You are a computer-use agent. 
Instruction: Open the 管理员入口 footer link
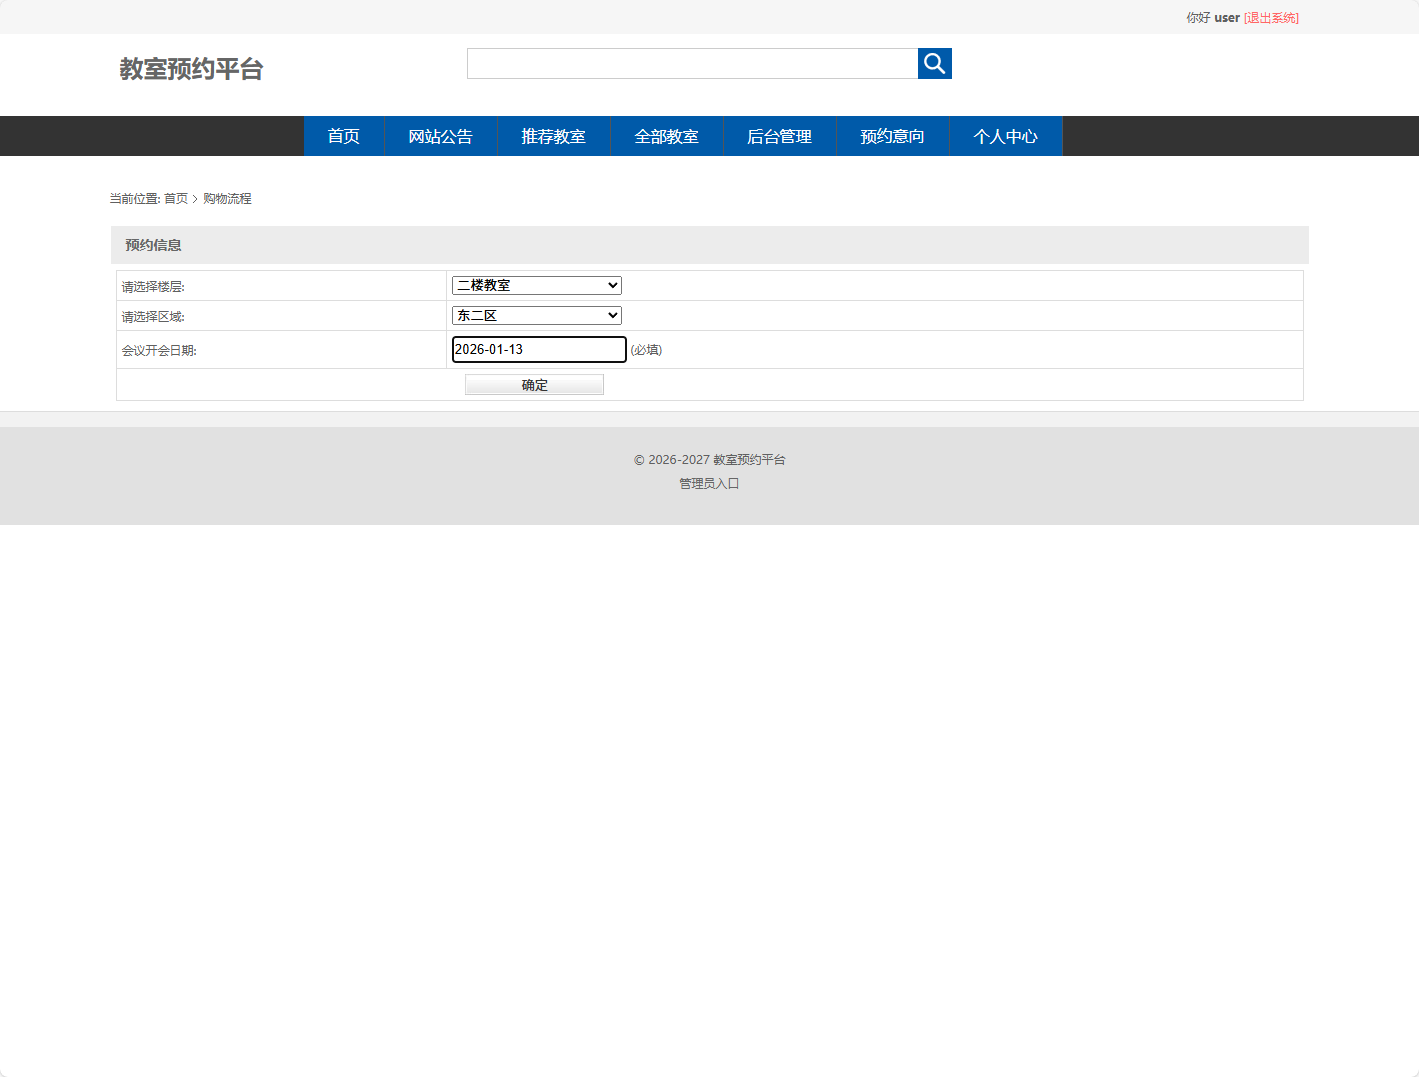709,484
